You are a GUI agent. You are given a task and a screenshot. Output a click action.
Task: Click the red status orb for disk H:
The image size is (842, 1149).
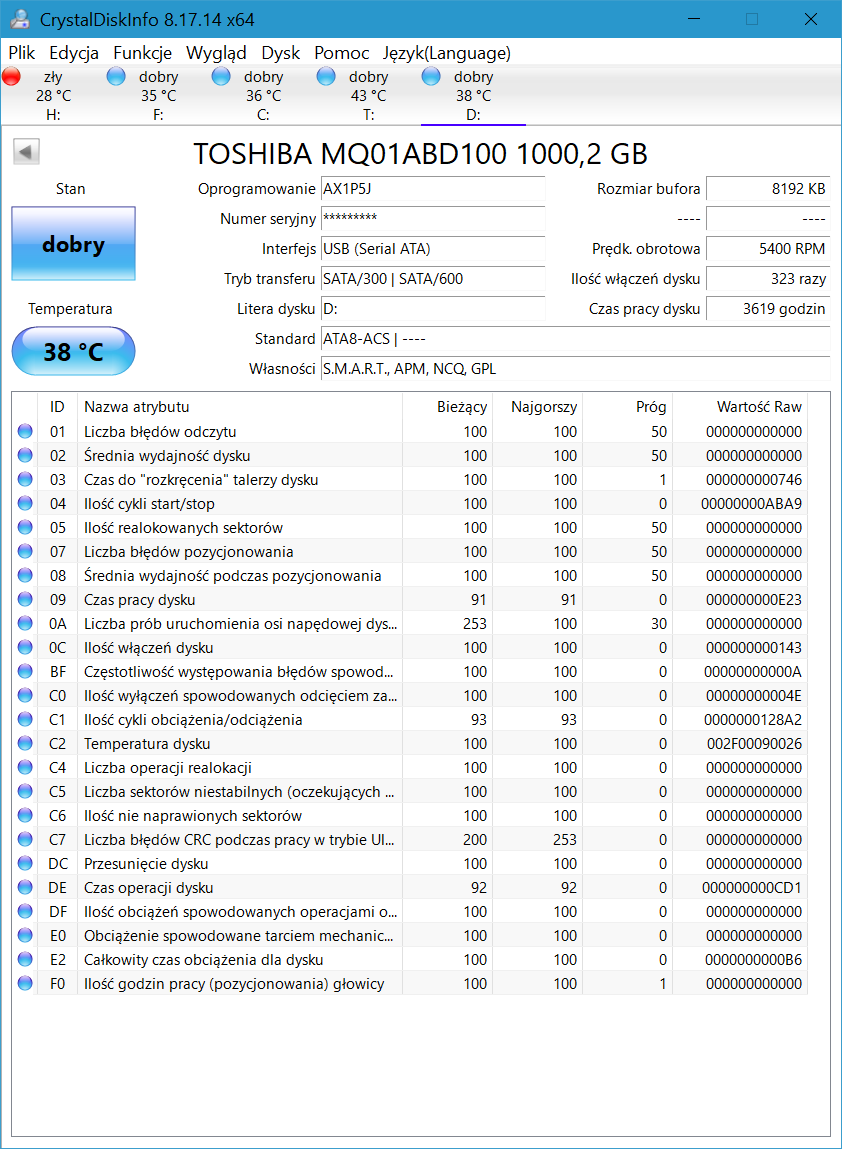[x=12, y=77]
